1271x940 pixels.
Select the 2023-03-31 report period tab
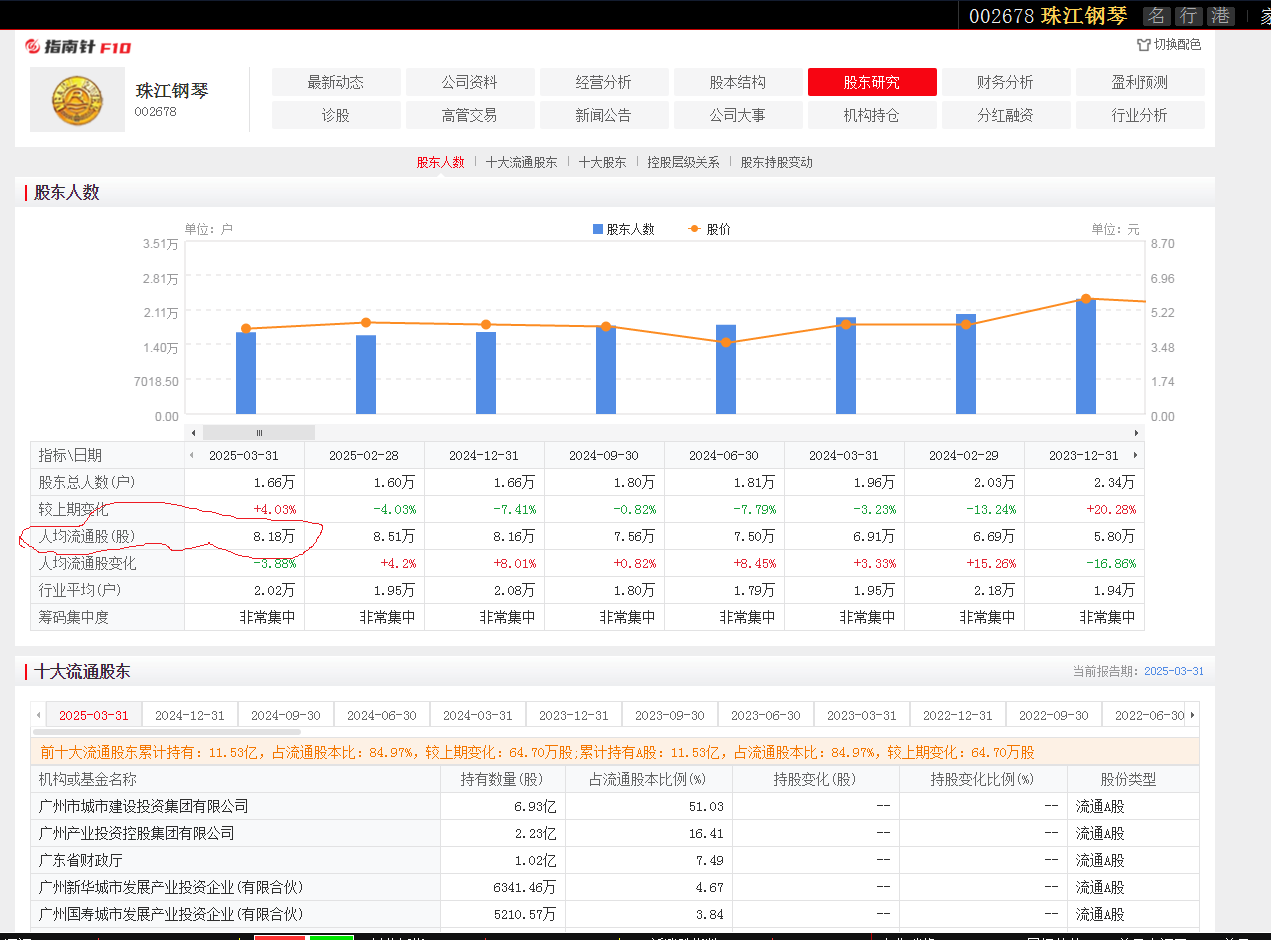pos(862,715)
